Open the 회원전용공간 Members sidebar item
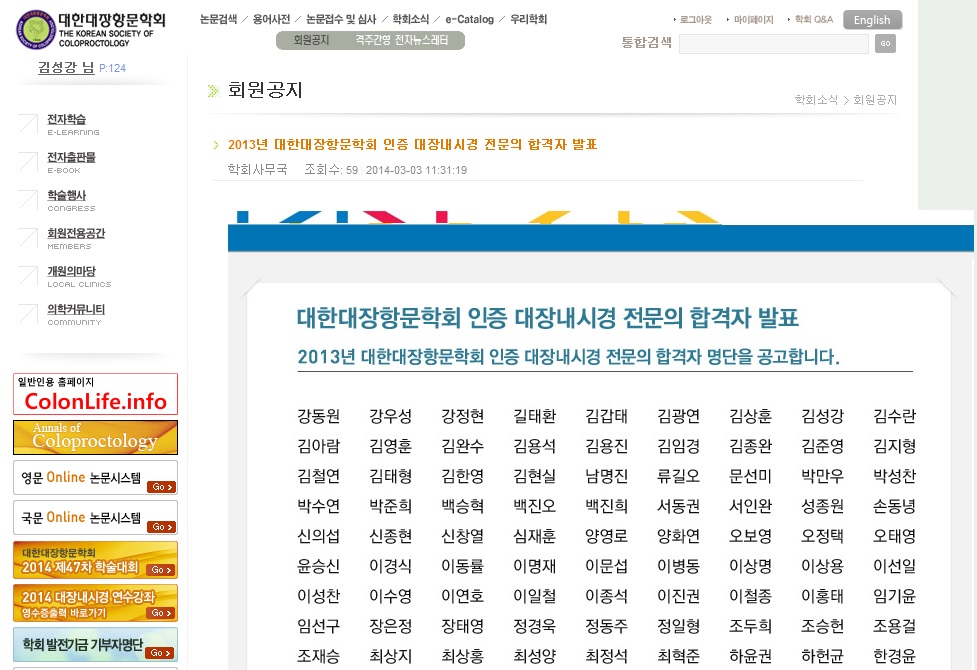This screenshot has height=670, width=977. (75, 238)
